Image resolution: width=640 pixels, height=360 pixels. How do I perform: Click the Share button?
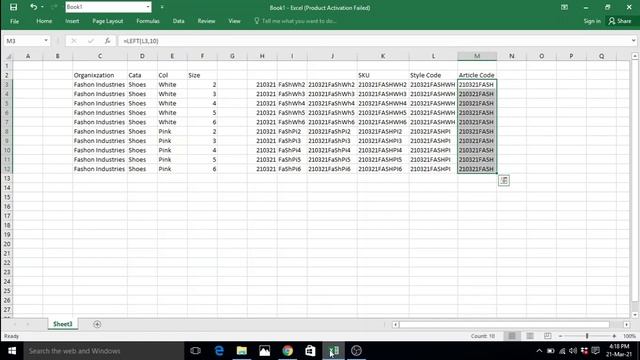620,21
